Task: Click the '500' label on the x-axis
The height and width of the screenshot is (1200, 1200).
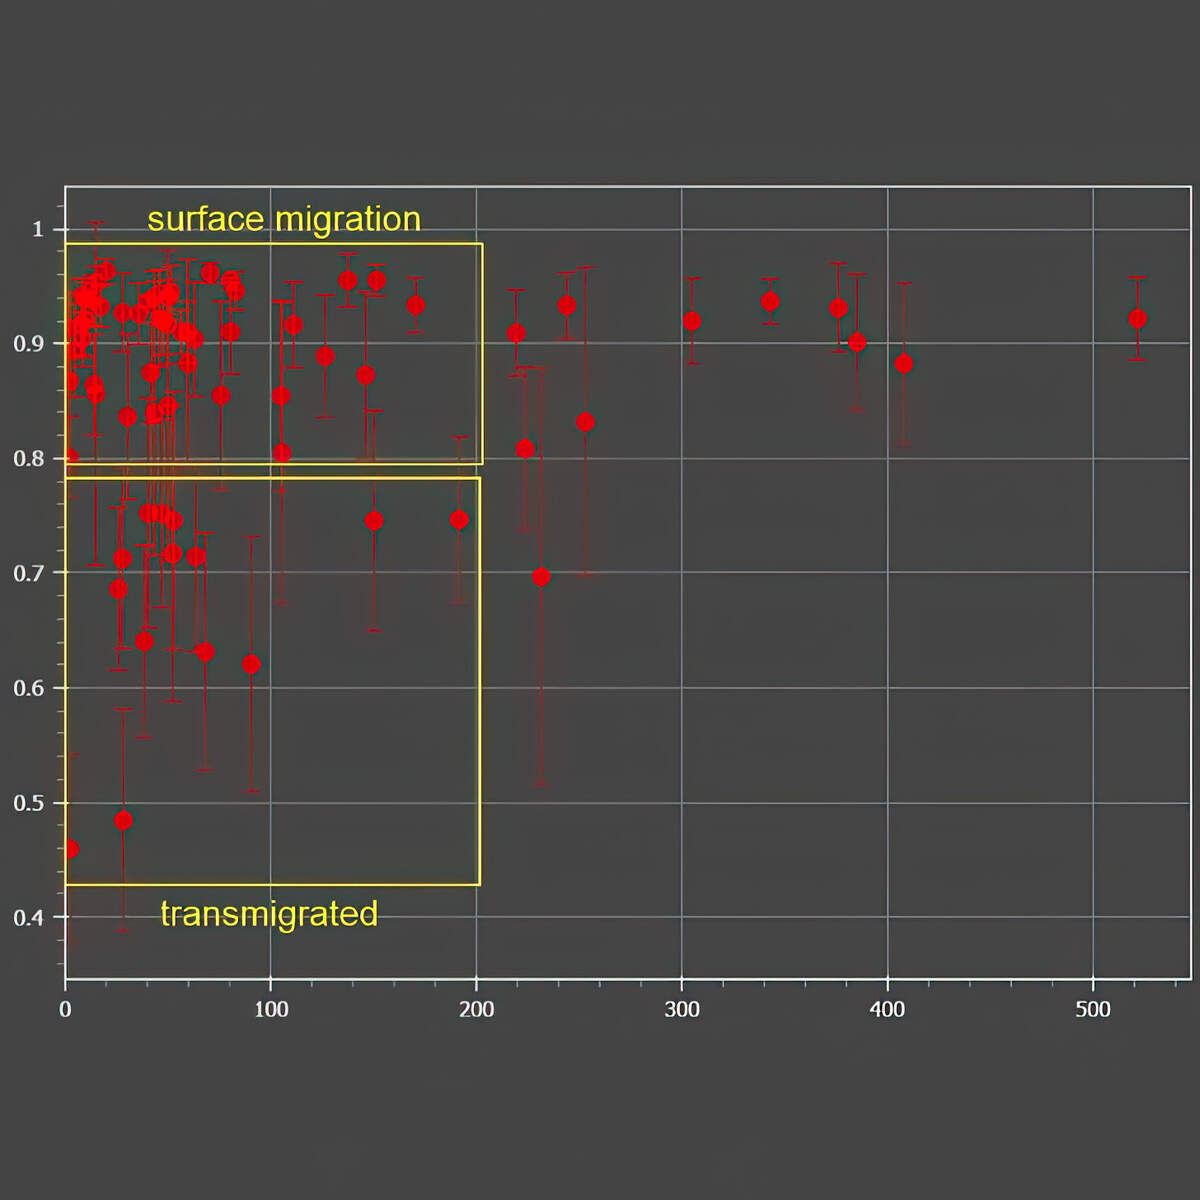Action: [1094, 1008]
